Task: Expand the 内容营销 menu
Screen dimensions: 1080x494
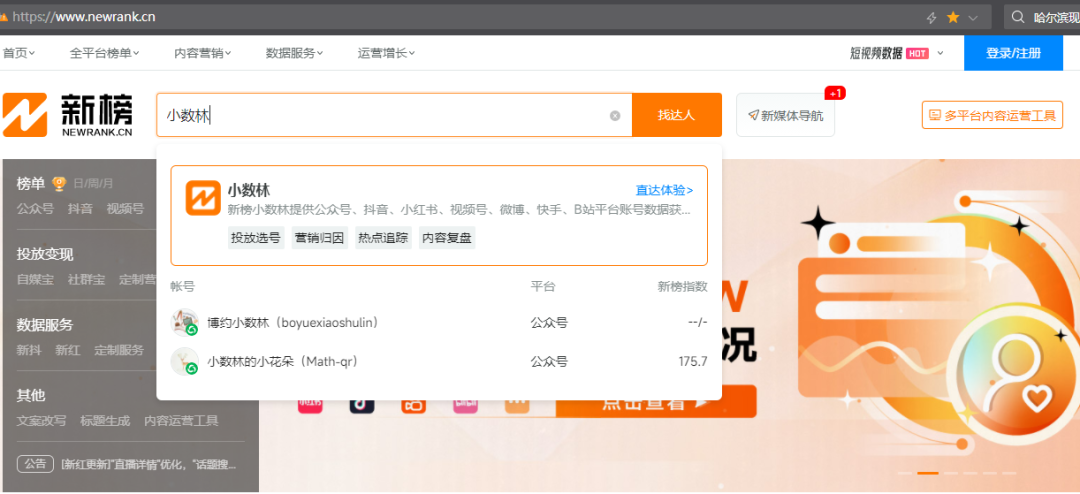Action: [x=202, y=53]
